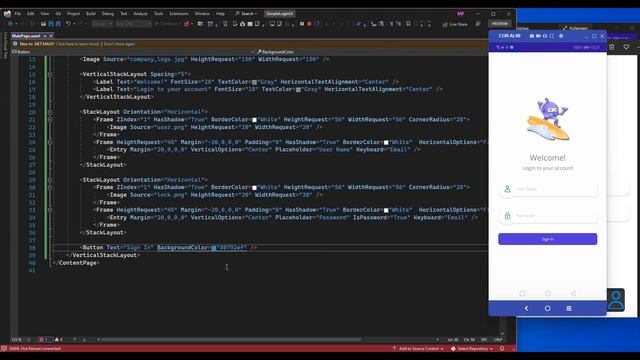Viewport: 640px width, 360px height.
Task: Click the Gray color swatch on line 17
Action: pyautogui.click(x=298, y=89)
